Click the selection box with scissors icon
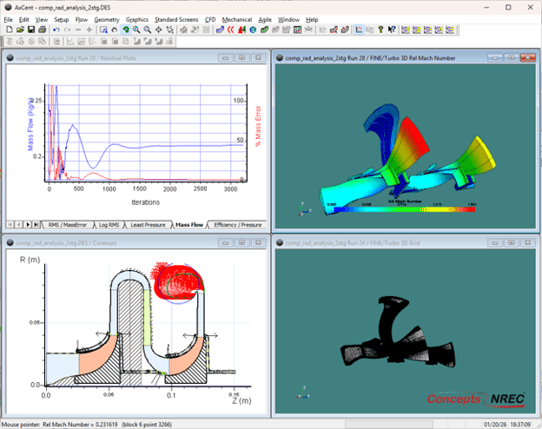 pos(170,30)
